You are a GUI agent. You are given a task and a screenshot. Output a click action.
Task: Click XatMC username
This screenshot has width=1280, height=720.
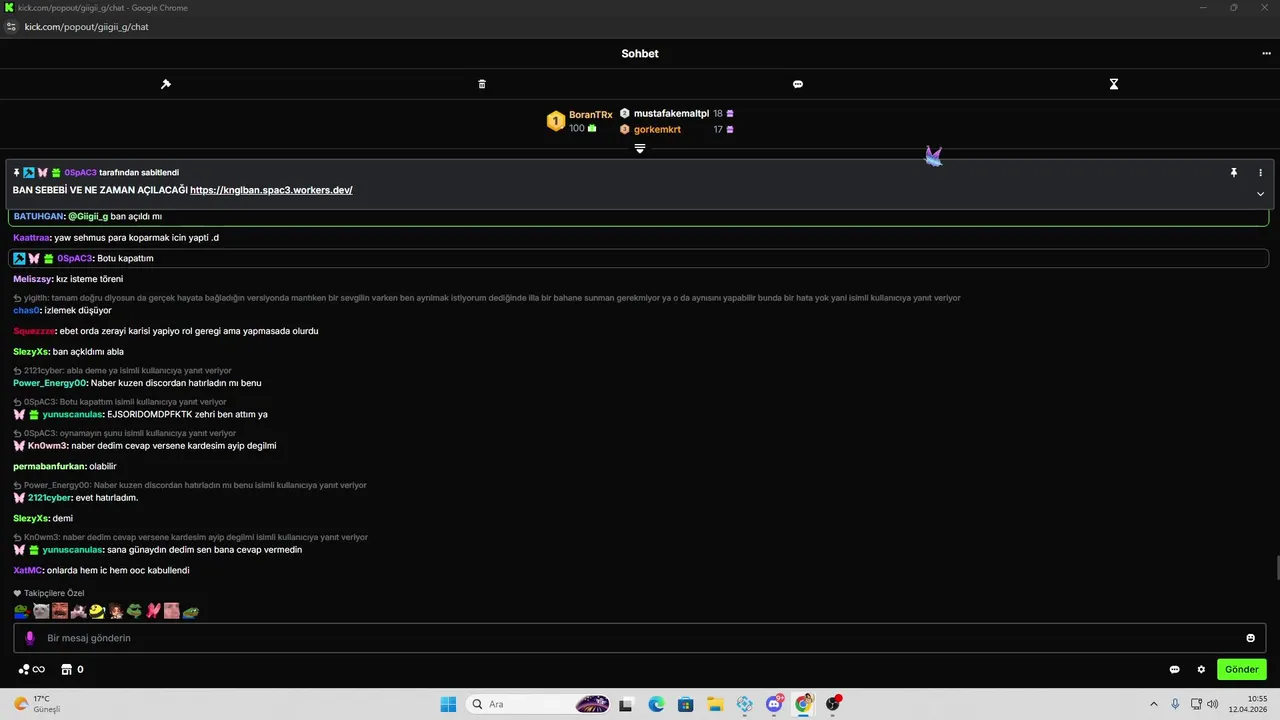pos(27,570)
